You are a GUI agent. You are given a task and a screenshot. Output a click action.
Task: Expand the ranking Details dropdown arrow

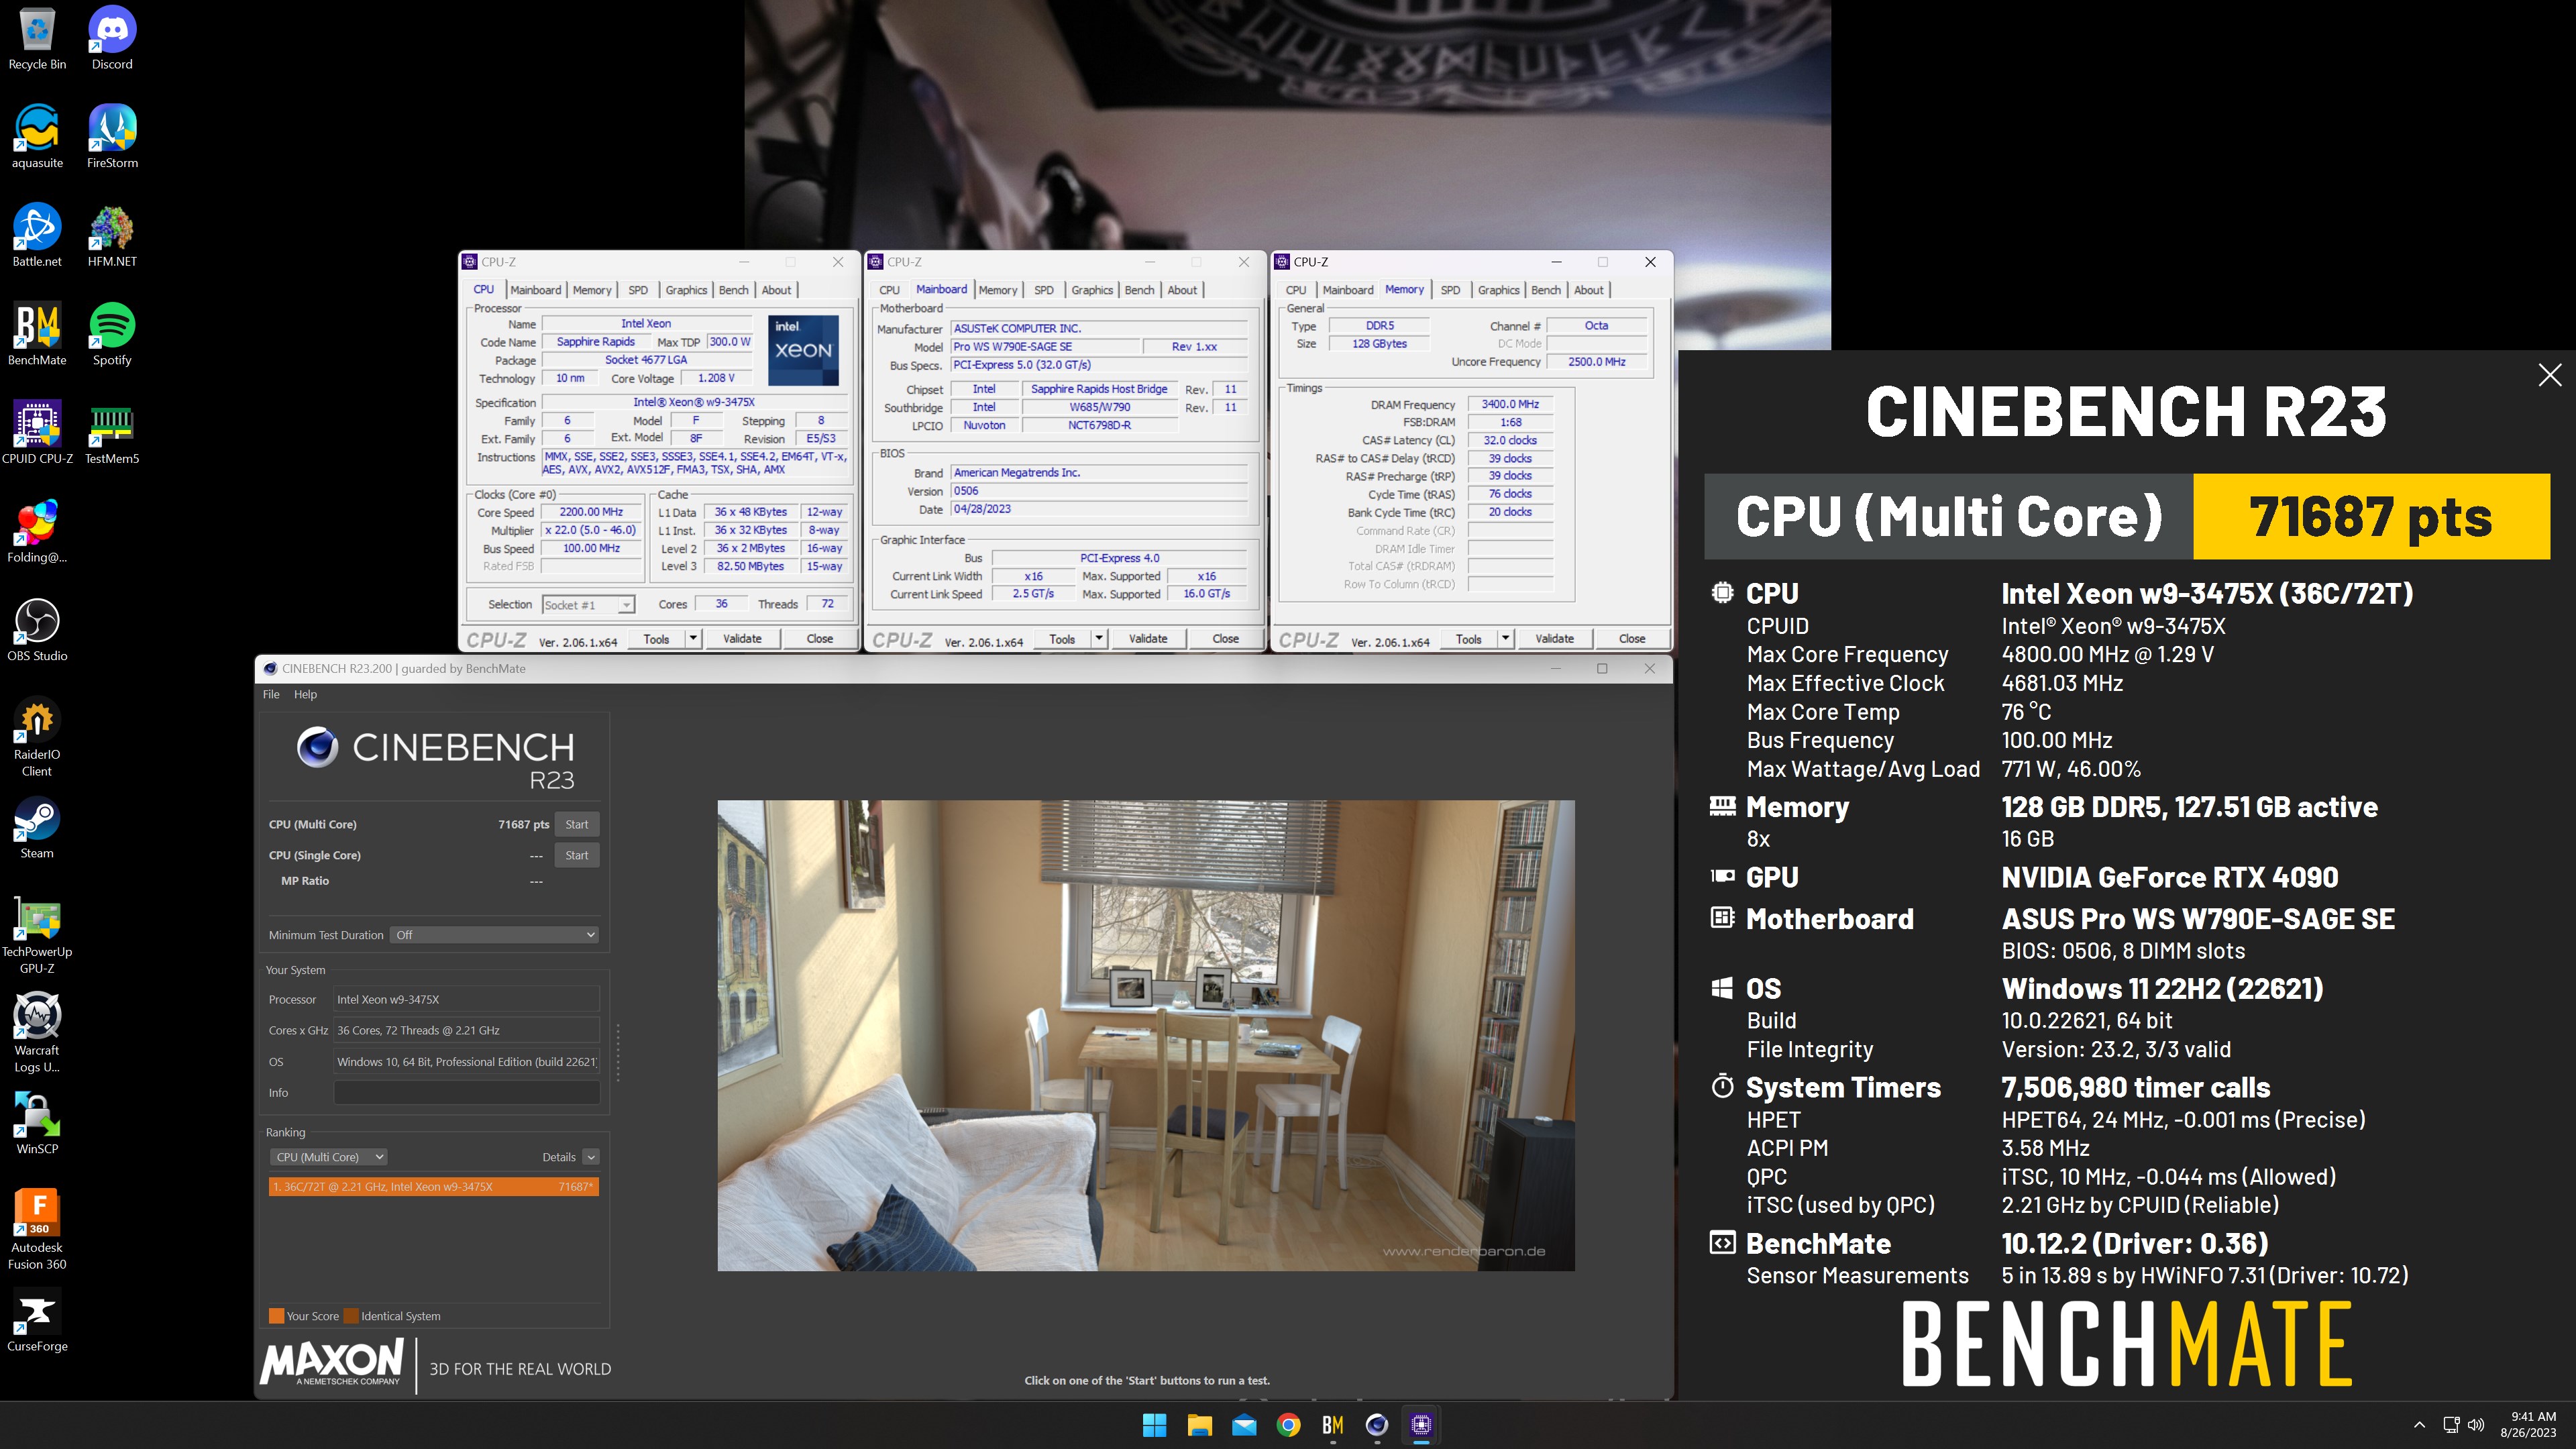(591, 1157)
